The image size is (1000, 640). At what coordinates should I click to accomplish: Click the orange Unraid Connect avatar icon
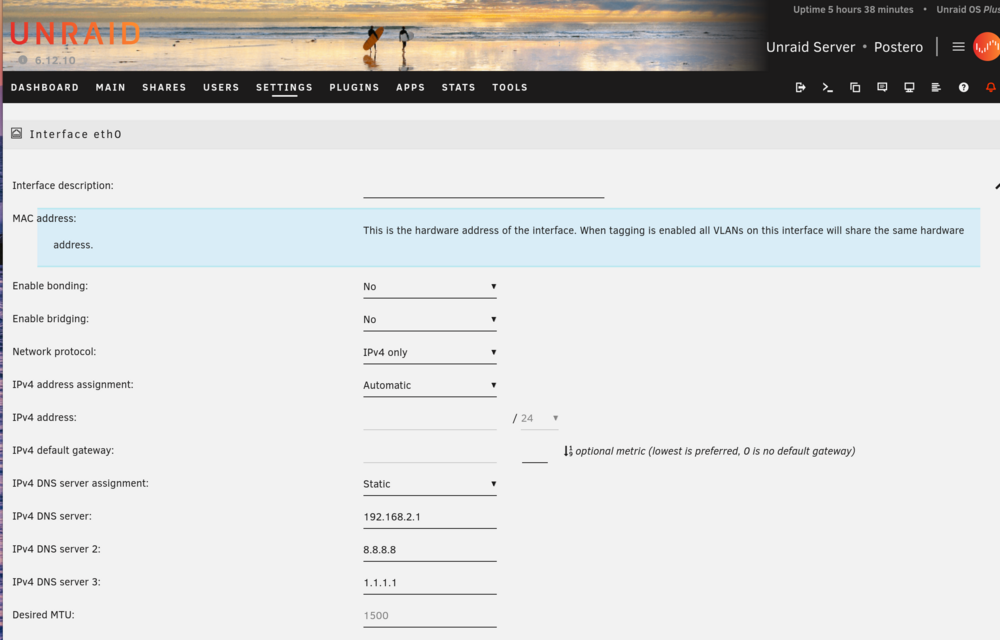[x=987, y=47]
